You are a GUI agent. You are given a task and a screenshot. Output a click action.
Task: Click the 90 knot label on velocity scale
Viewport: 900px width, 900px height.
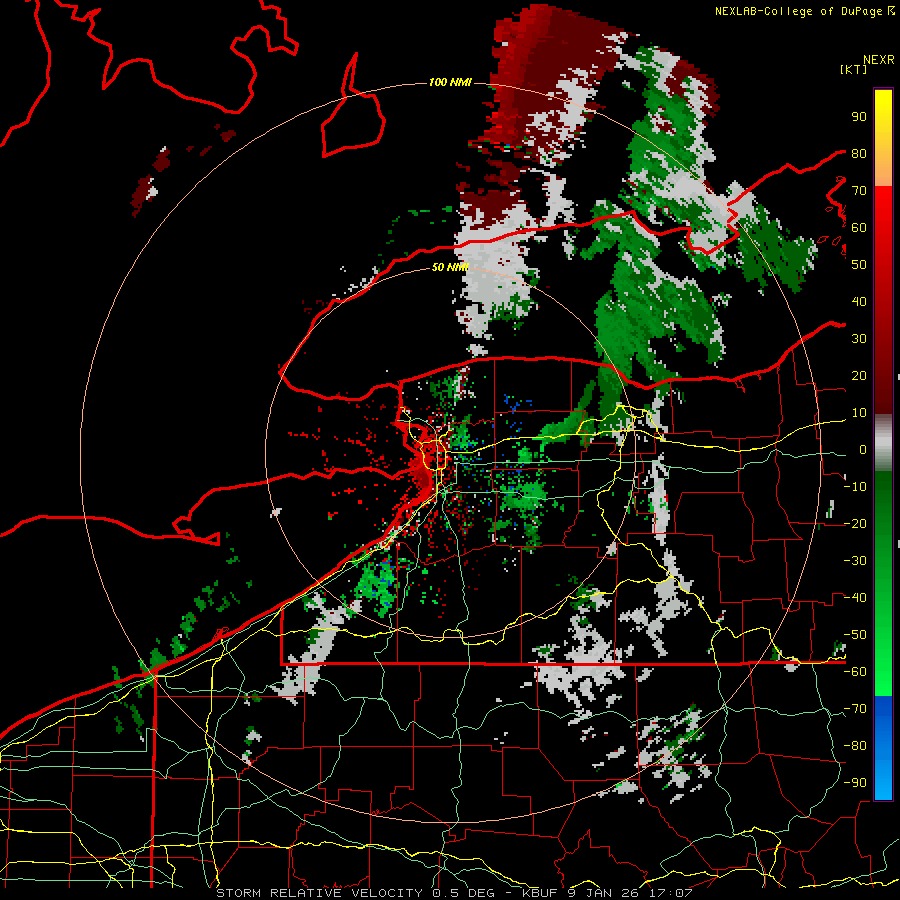click(859, 117)
